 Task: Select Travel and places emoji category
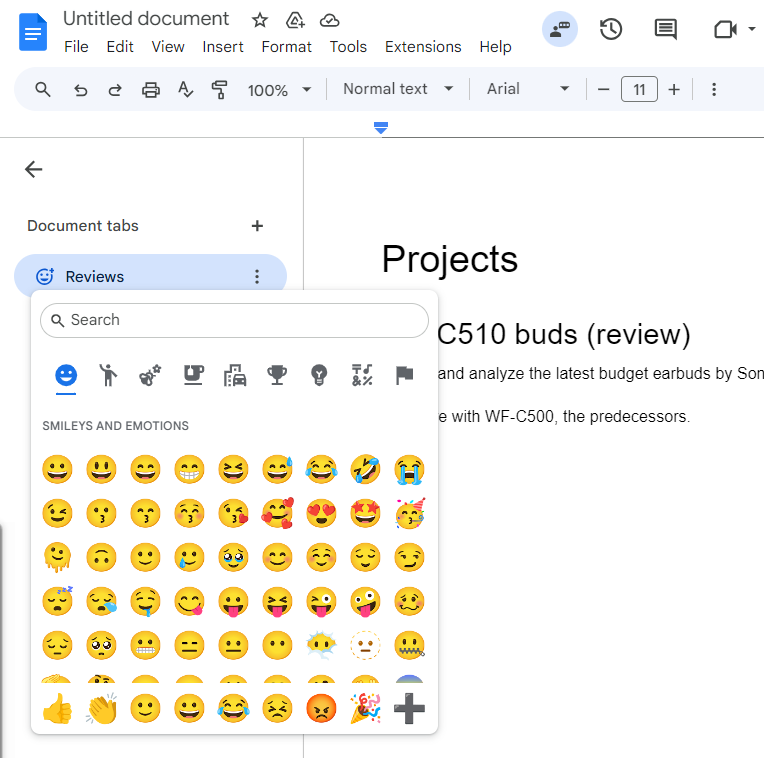235,376
